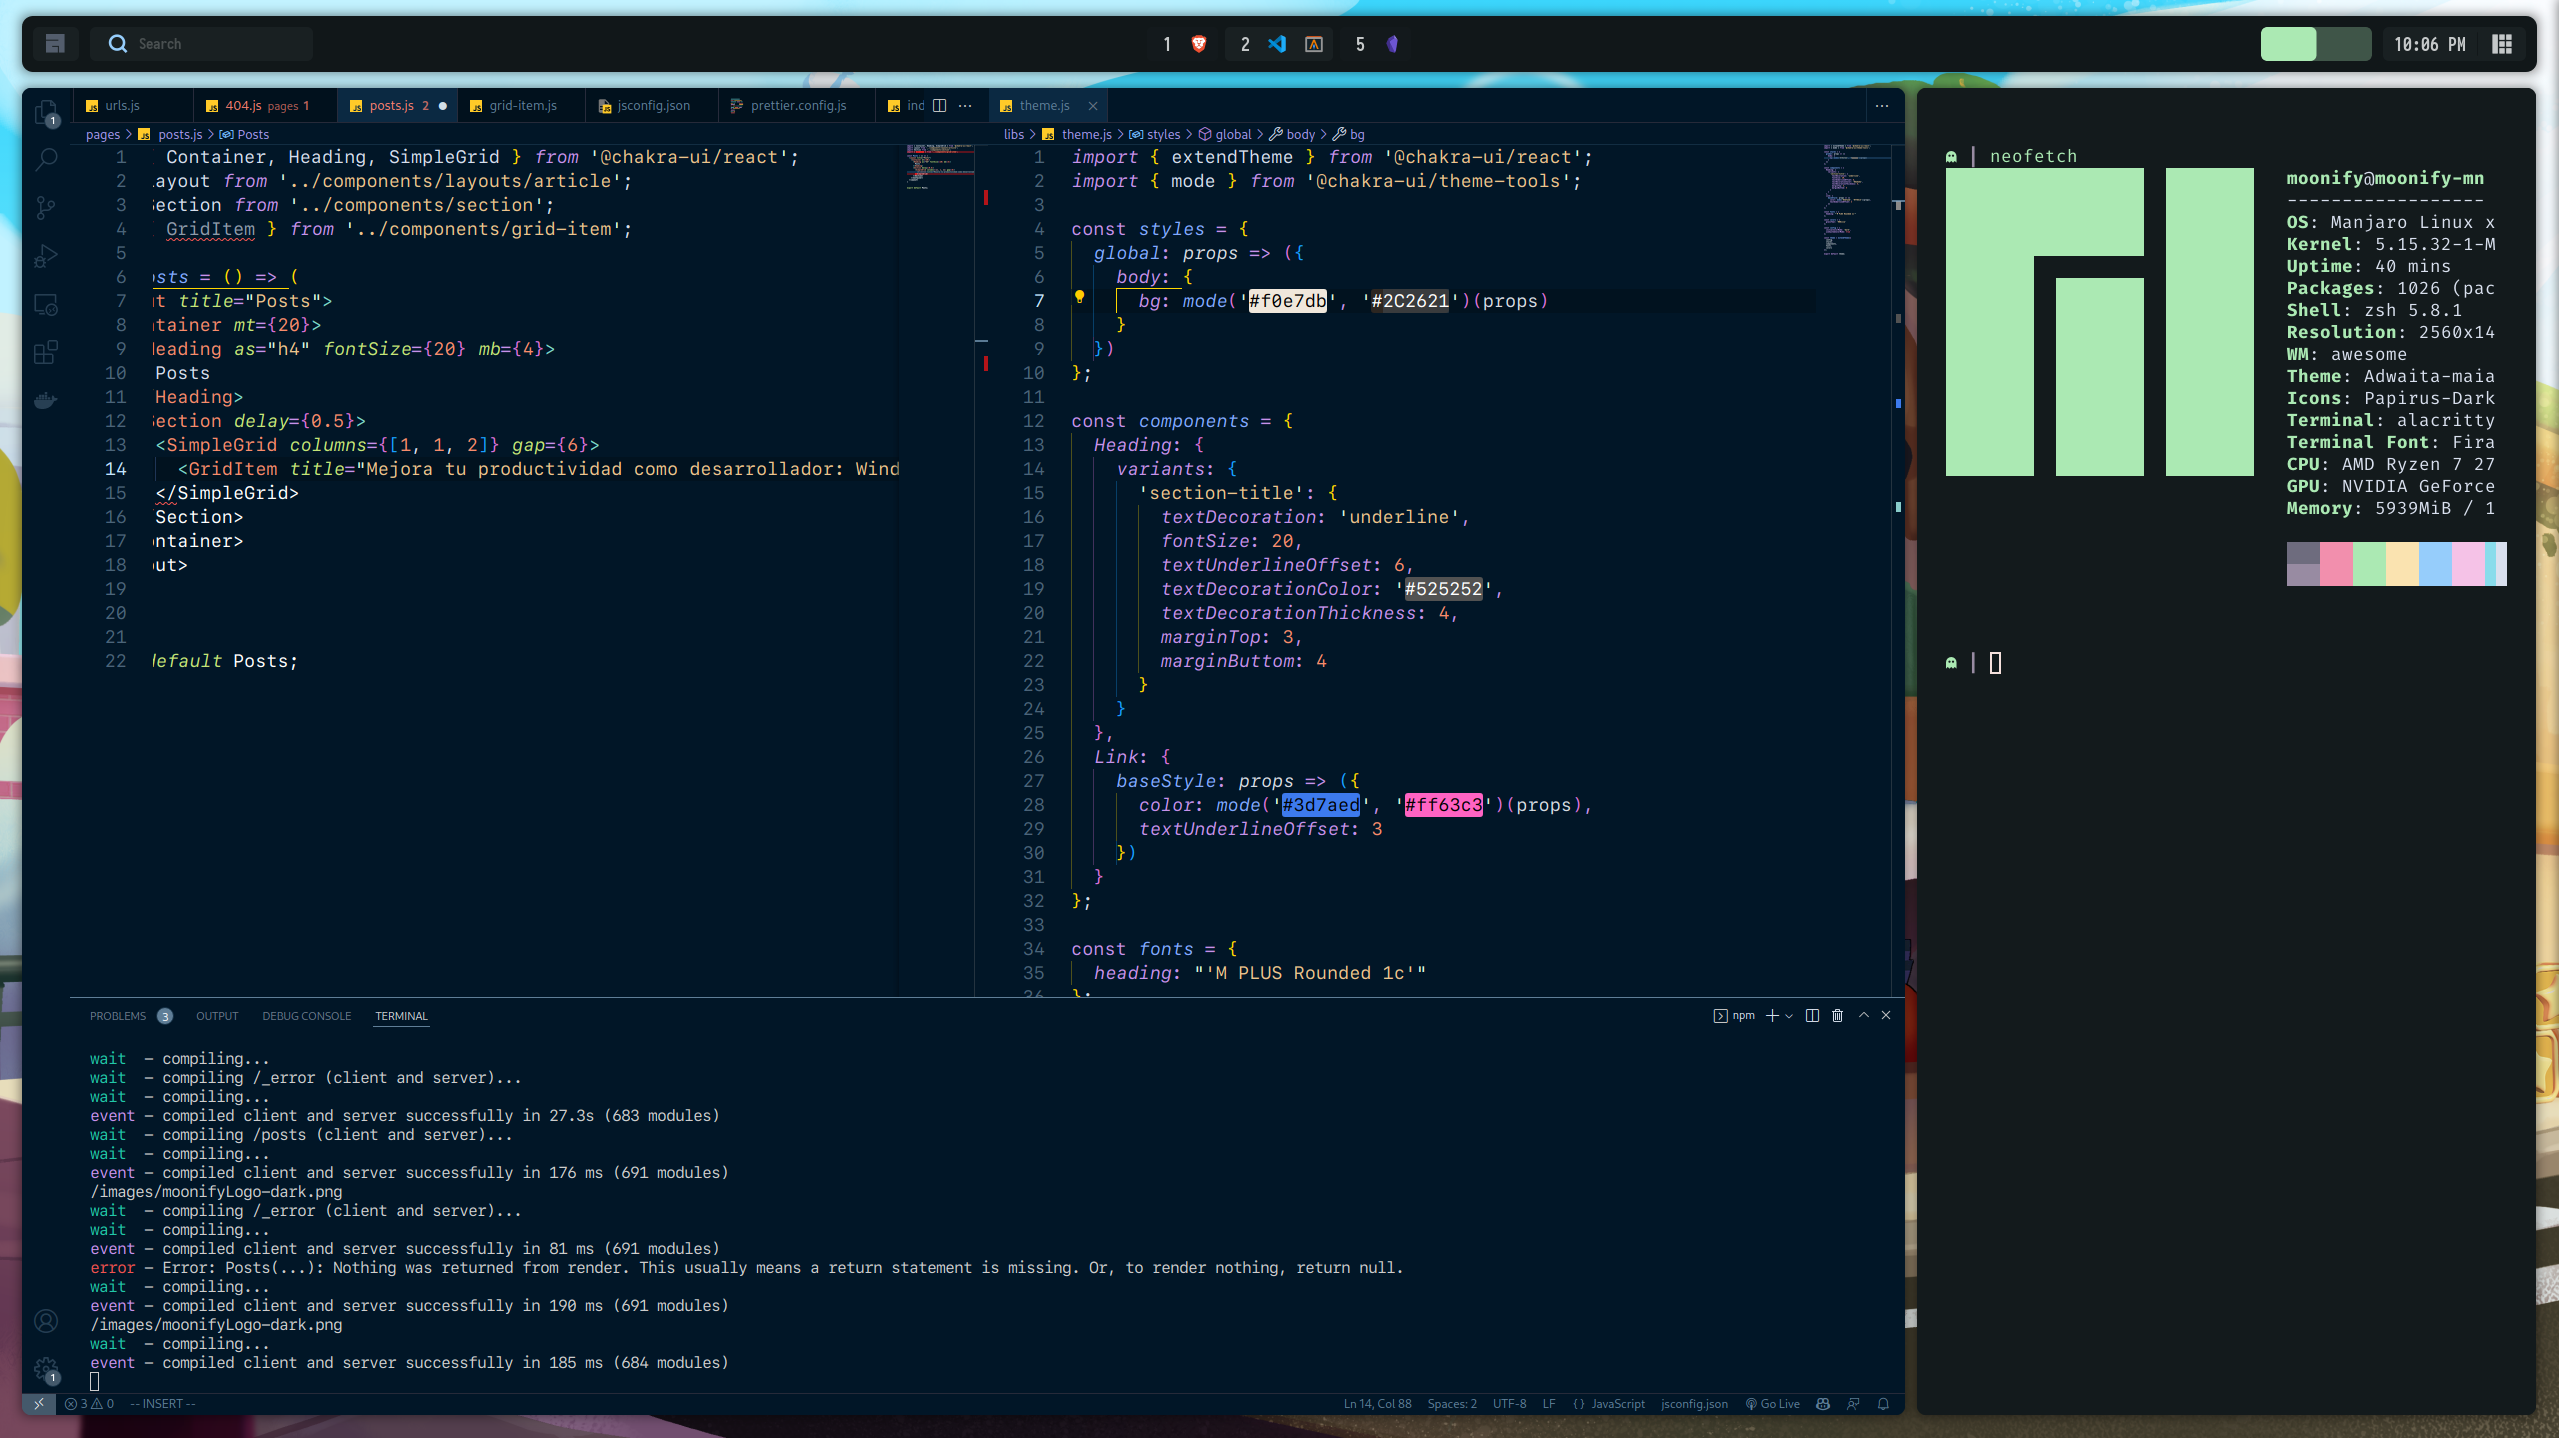Switch to the prettier.config.js tab
Image resolution: width=2559 pixels, height=1438 pixels.
pyautogui.click(x=797, y=105)
